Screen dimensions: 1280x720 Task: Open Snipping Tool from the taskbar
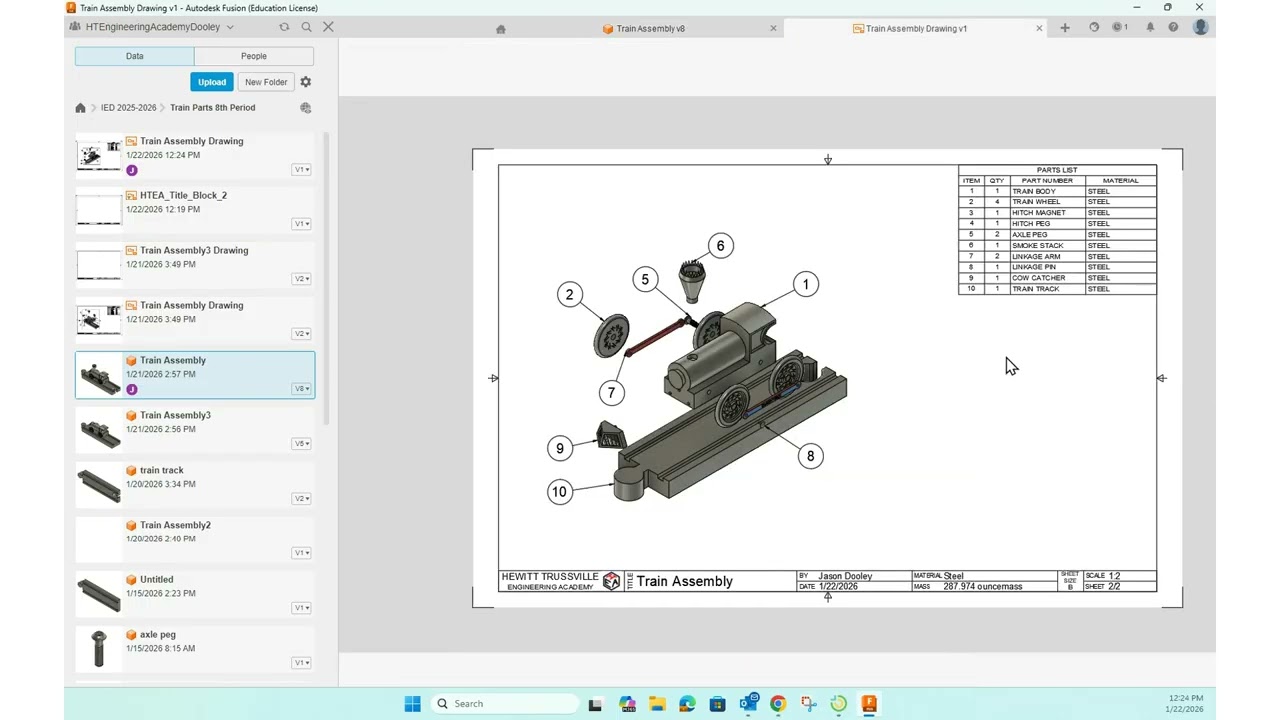click(x=808, y=704)
